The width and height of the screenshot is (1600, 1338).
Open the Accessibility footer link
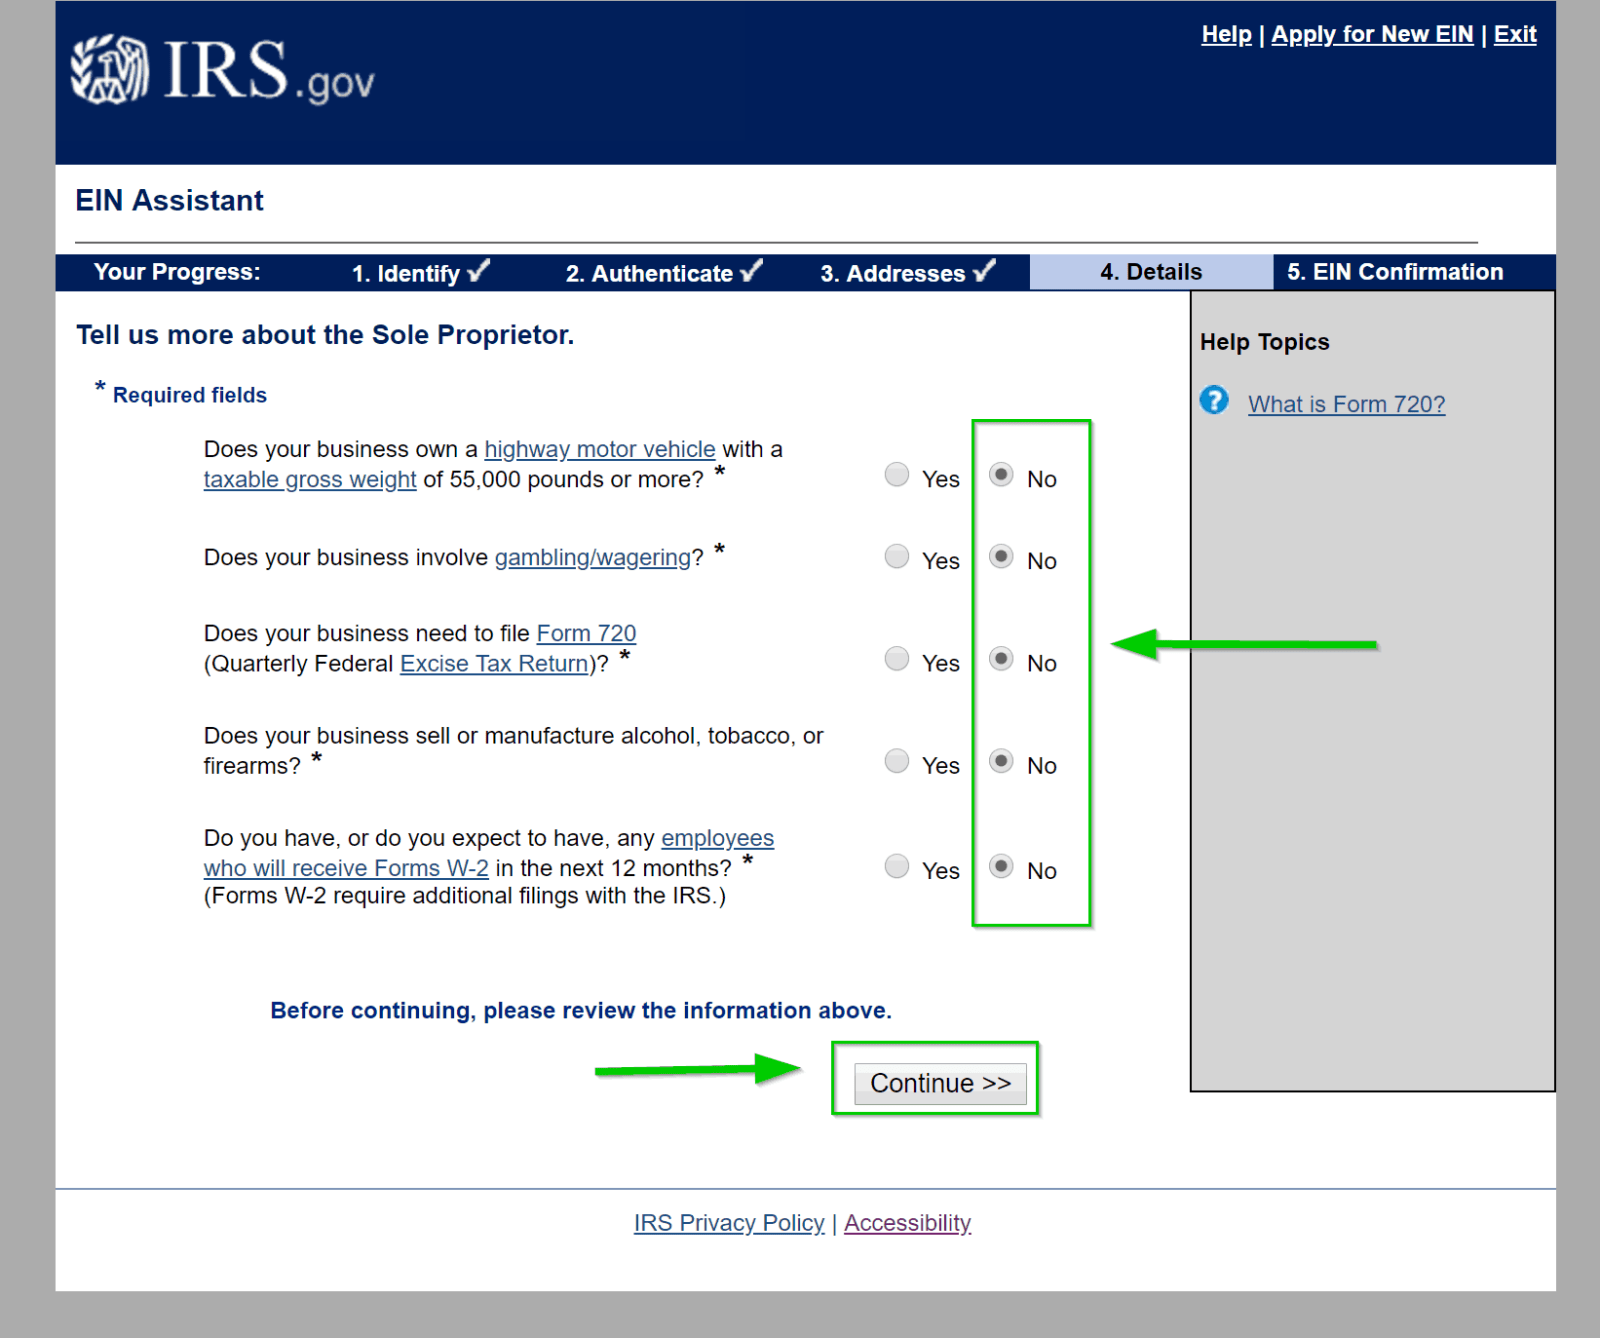pyautogui.click(x=907, y=1223)
